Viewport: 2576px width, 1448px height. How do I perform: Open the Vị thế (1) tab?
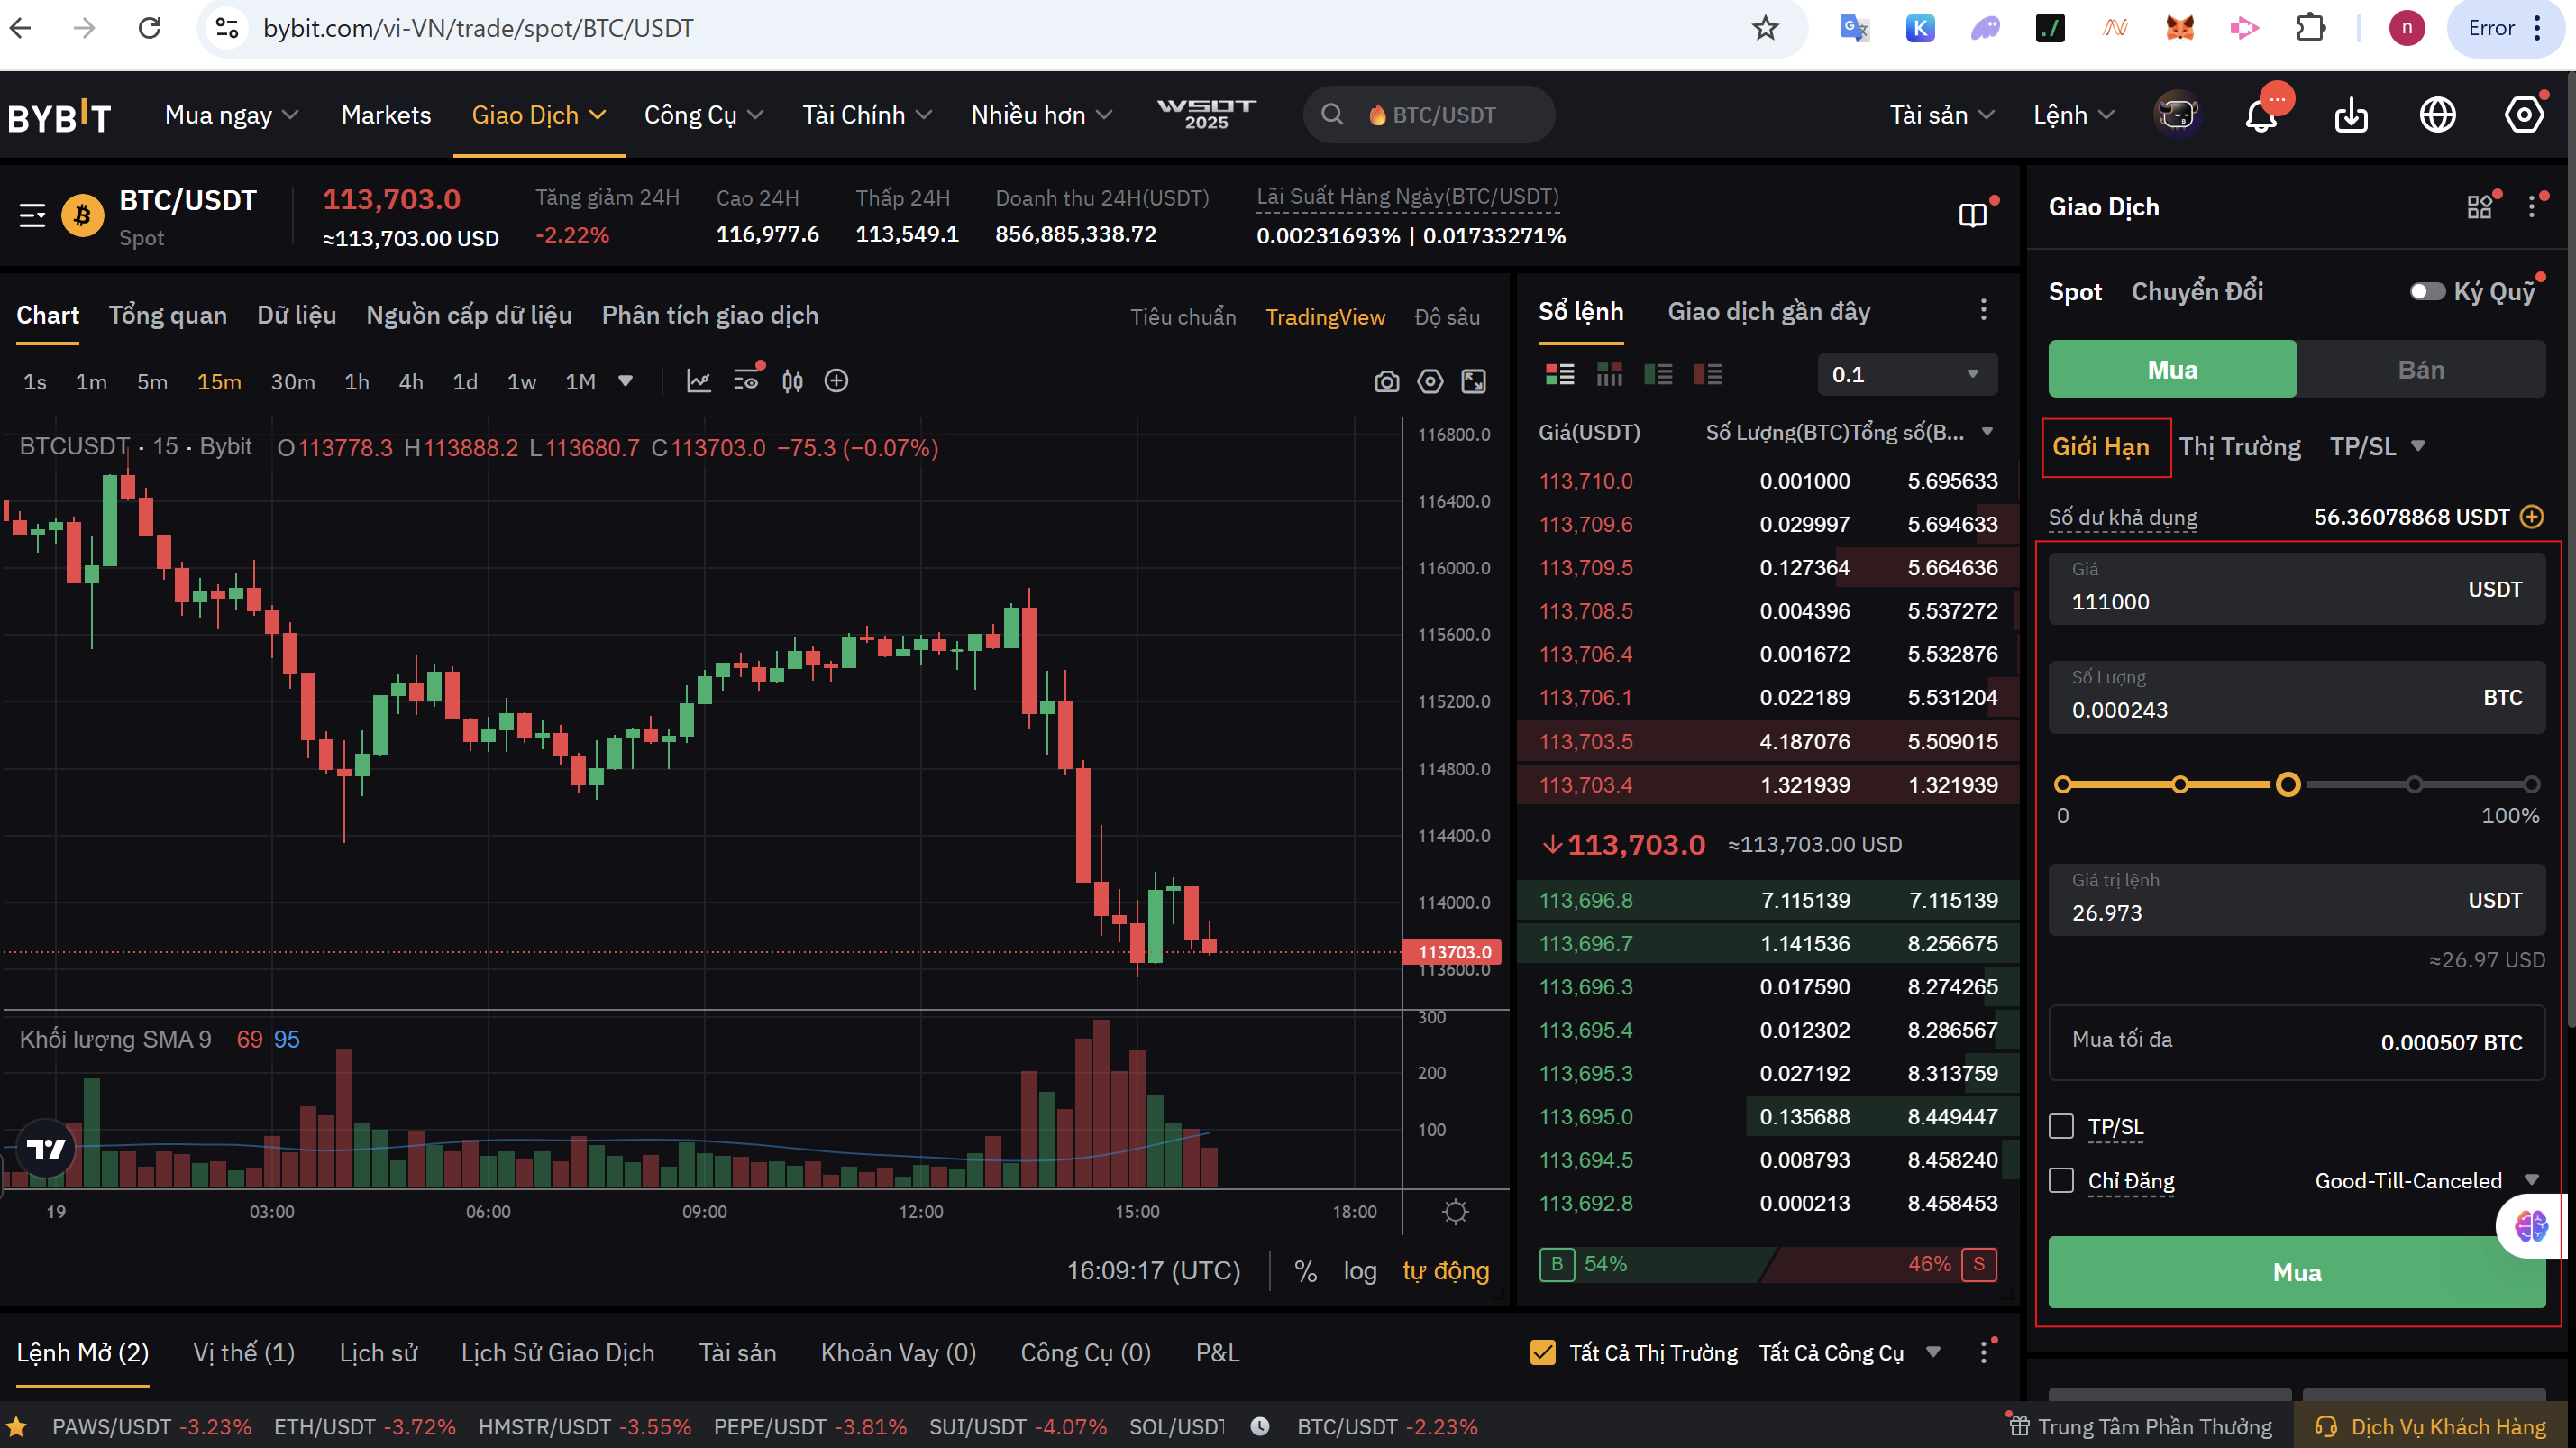click(243, 1352)
